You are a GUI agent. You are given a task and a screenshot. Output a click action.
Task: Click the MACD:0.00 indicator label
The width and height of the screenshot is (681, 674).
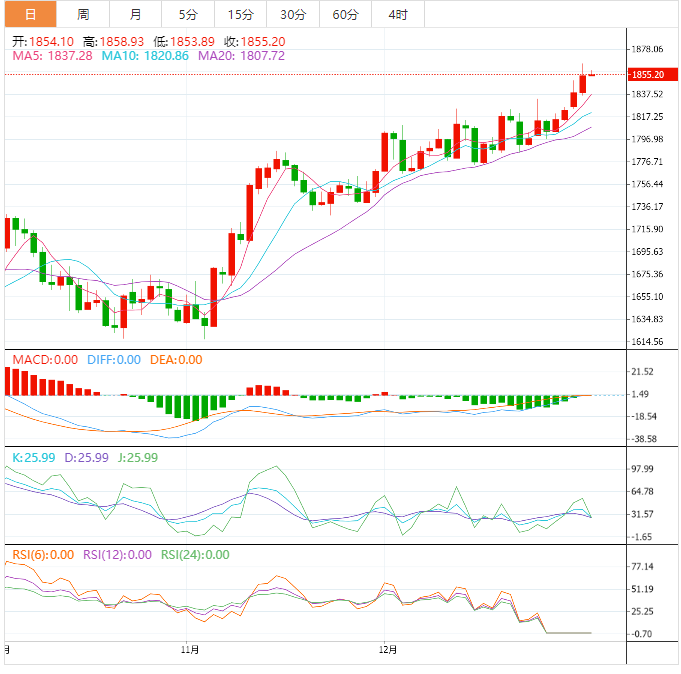point(44,360)
